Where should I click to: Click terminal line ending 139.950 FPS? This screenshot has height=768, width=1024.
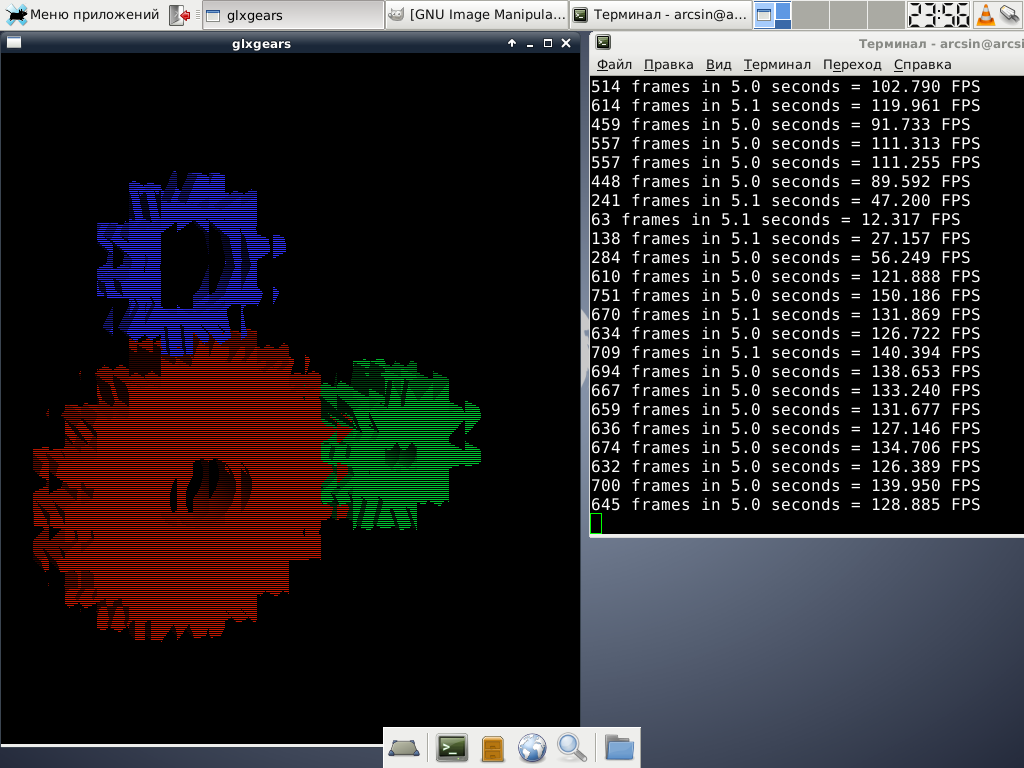click(x=786, y=485)
